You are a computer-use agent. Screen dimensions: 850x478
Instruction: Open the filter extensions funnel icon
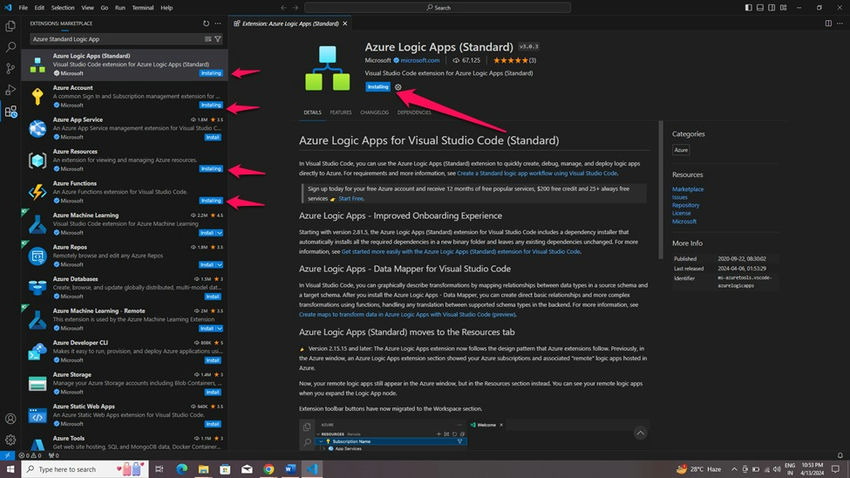coord(218,39)
